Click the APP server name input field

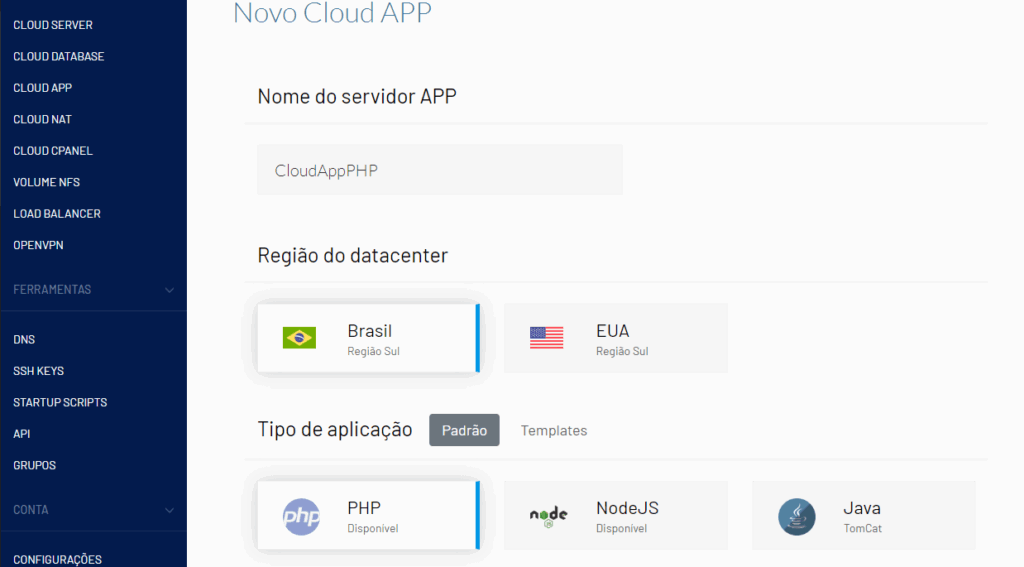[x=439, y=170]
